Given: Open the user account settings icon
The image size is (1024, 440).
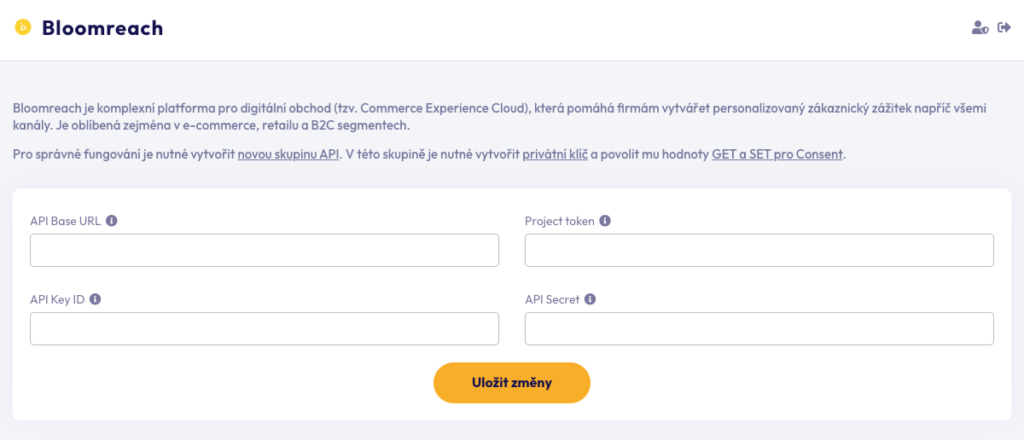Looking at the screenshot, I should [x=979, y=28].
